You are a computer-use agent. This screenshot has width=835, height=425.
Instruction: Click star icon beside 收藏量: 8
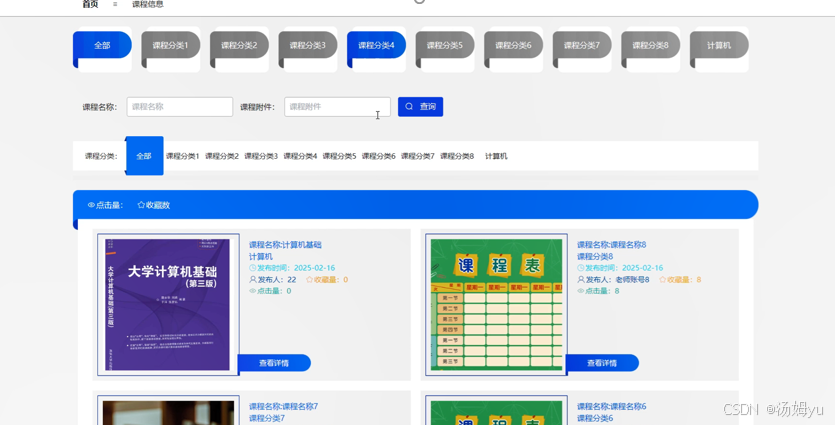(x=663, y=280)
